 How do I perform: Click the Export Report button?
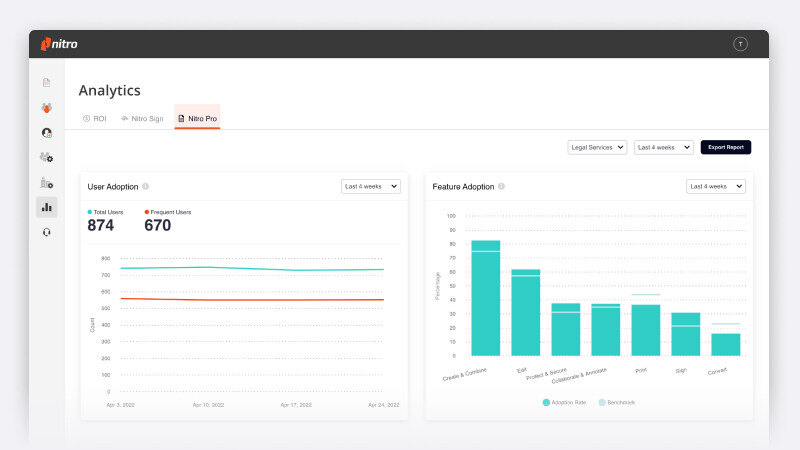(x=725, y=147)
